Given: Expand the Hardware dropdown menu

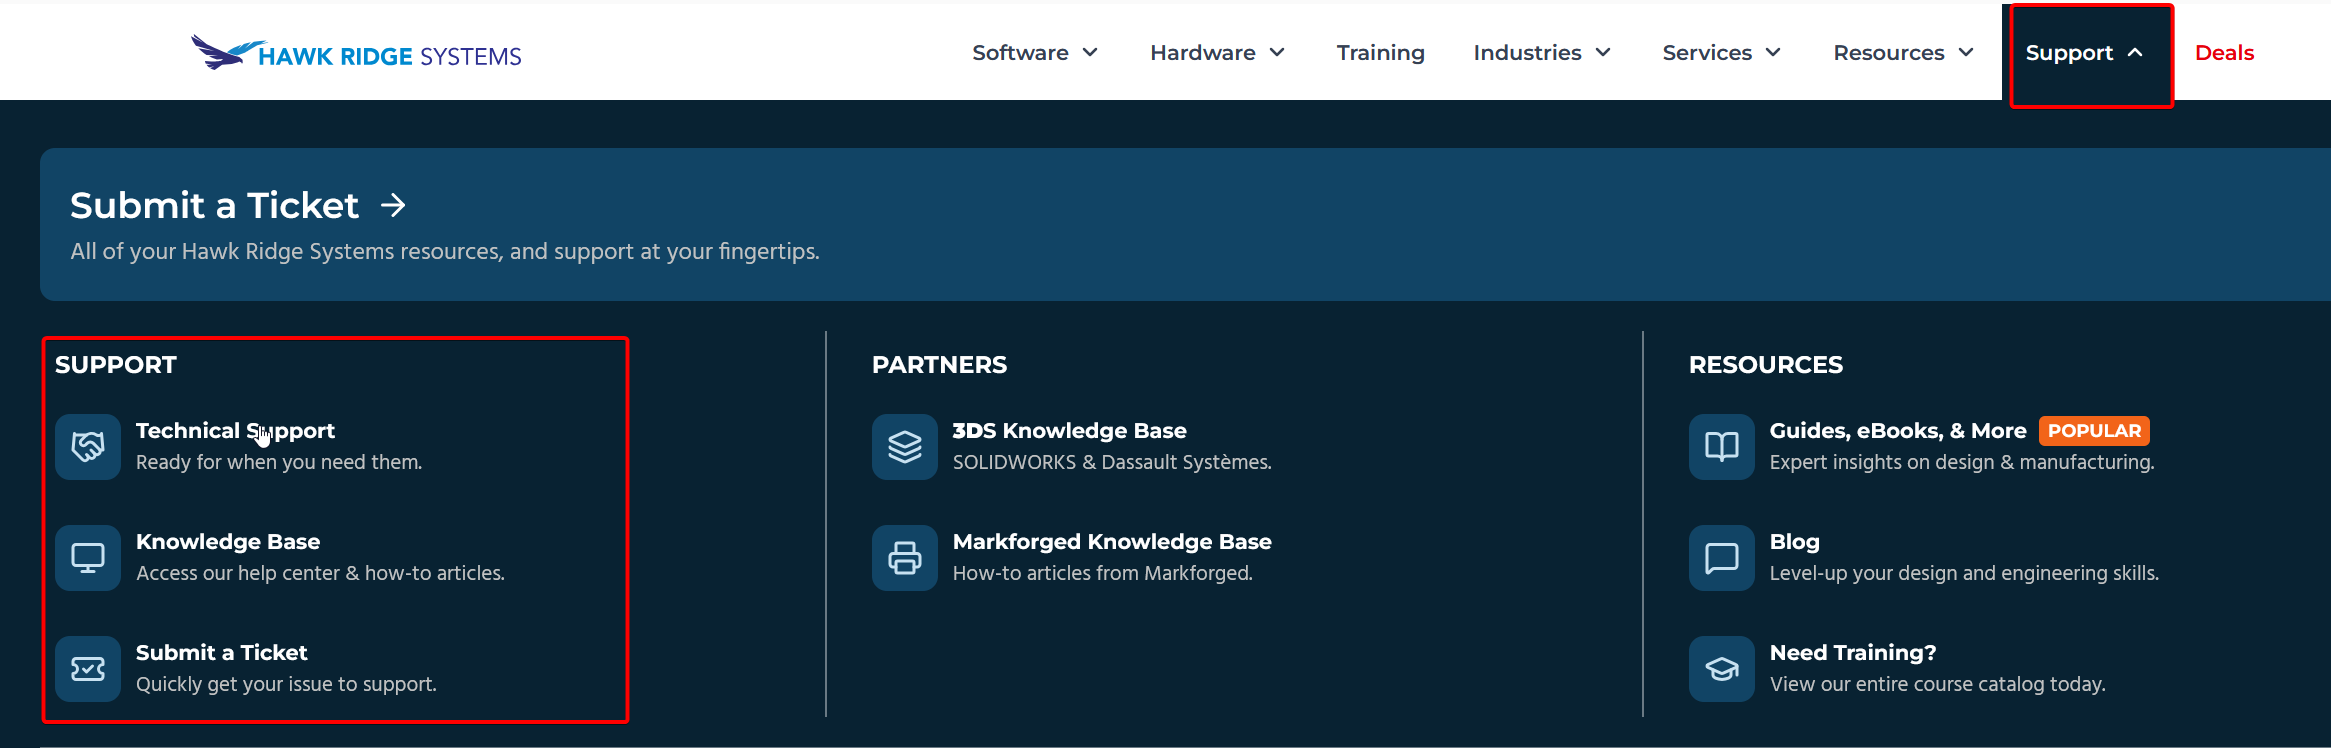Looking at the screenshot, I should pyautogui.click(x=1217, y=53).
